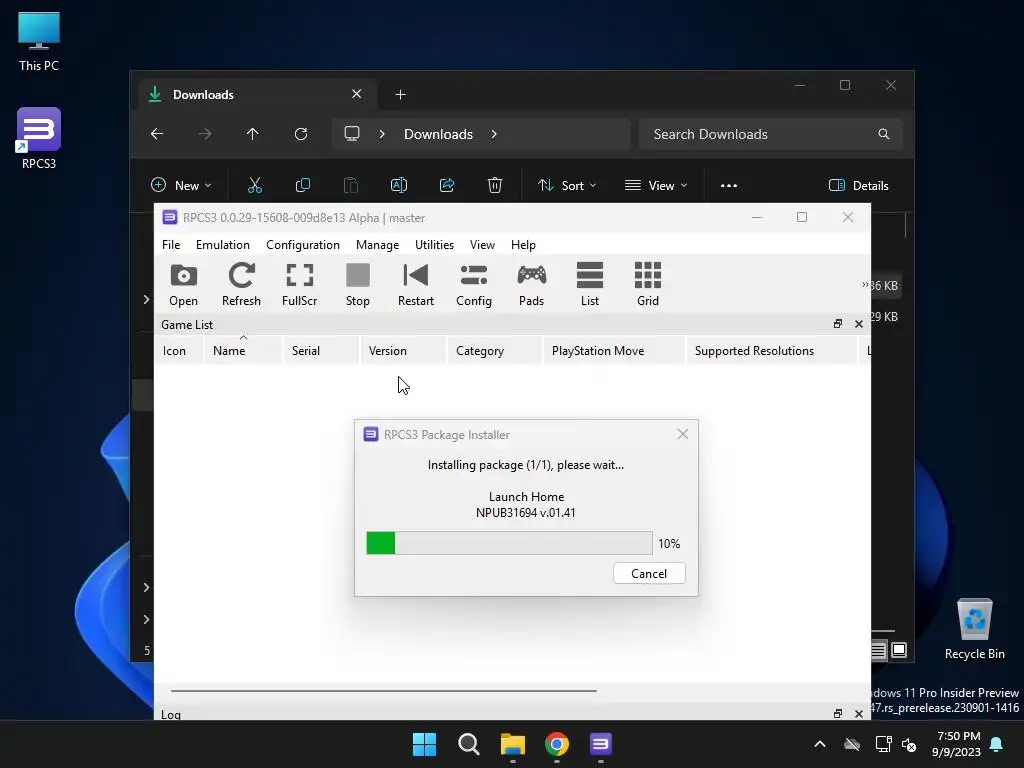Close the Log panel
The width and height of the screenshot is (1024, 768).
(859, 714)
